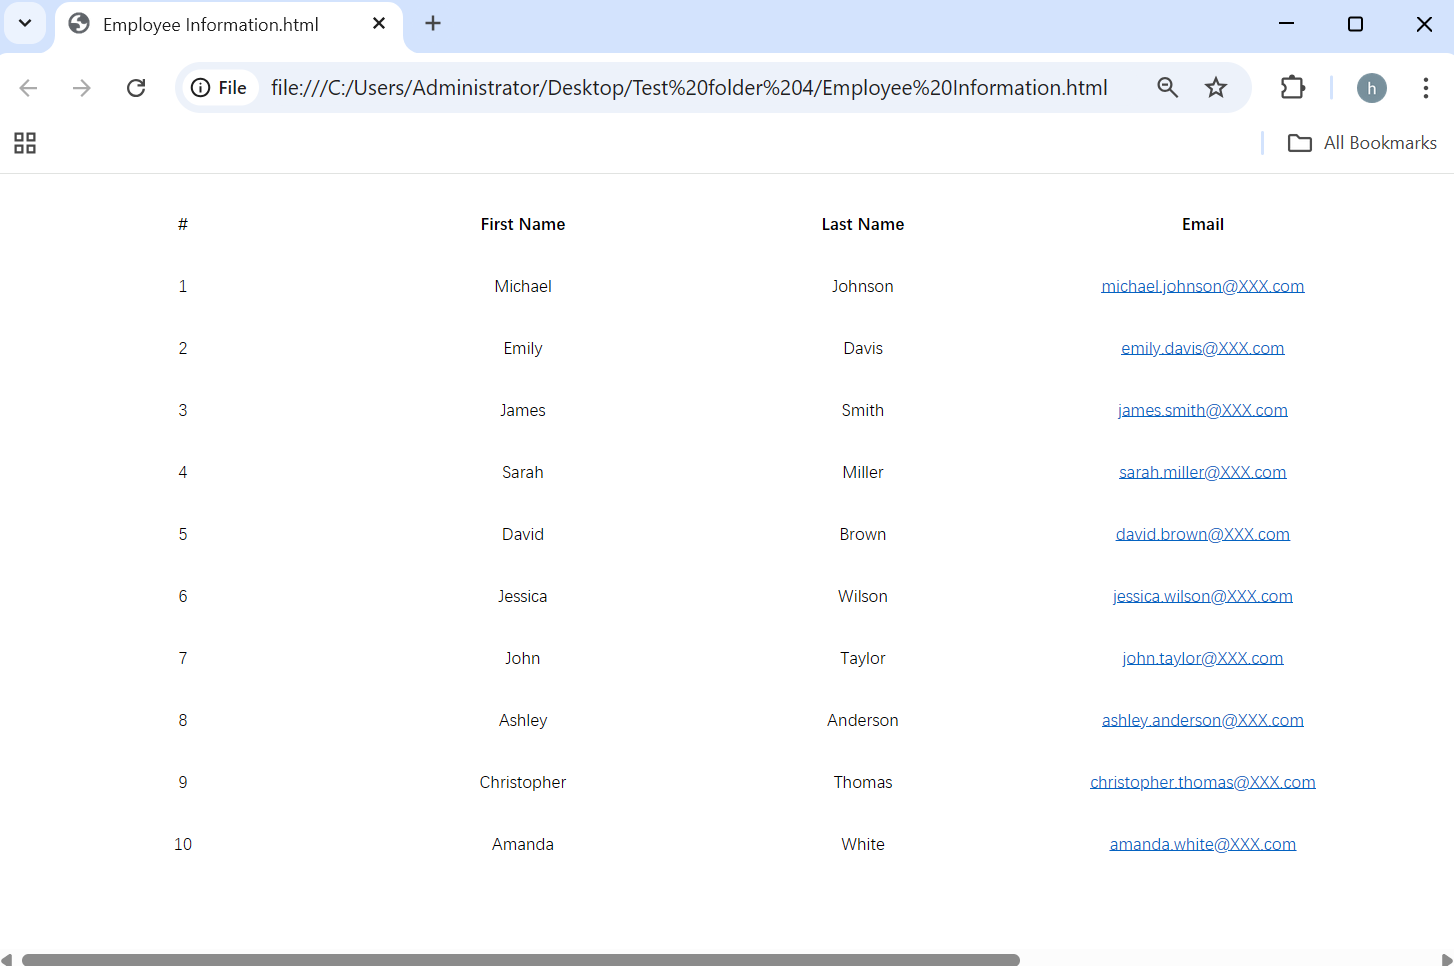
Task: Open the Chrome three-dot menu
Action: pyautogui.click(x=1425, y=88)
